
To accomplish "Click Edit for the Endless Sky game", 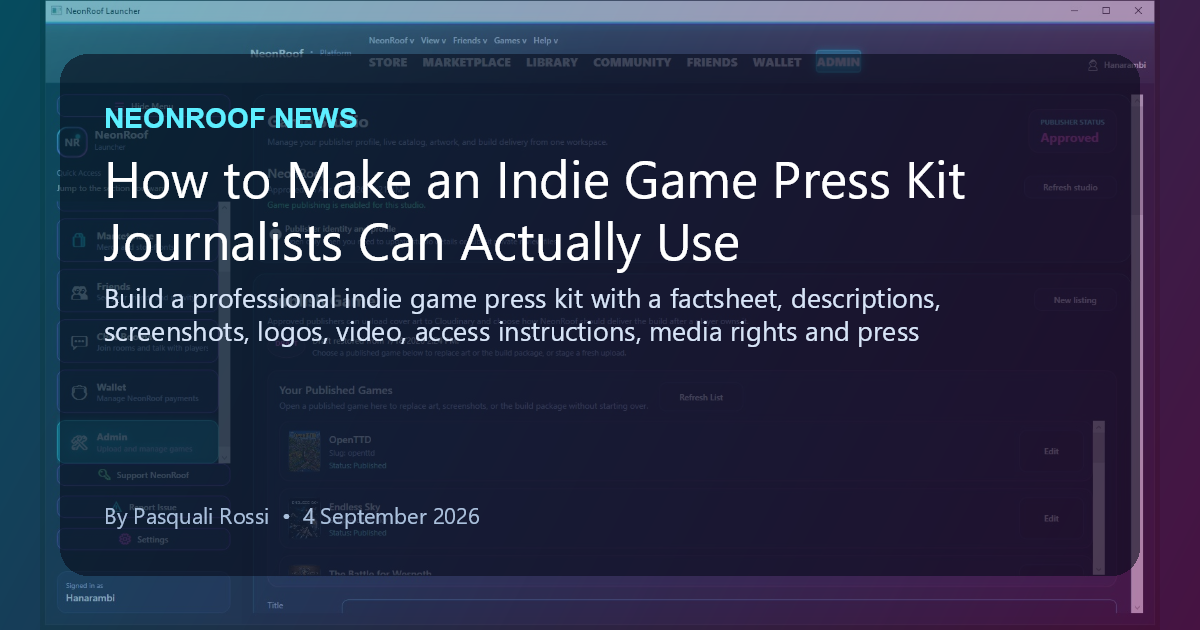I will point(1051,518).
